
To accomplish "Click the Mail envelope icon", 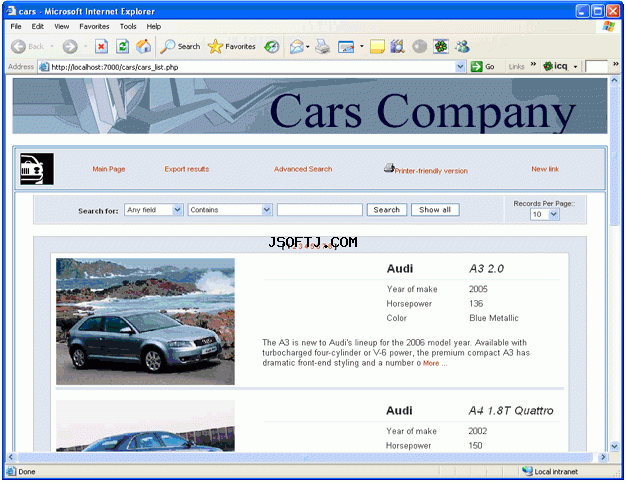I will point(296,47).
